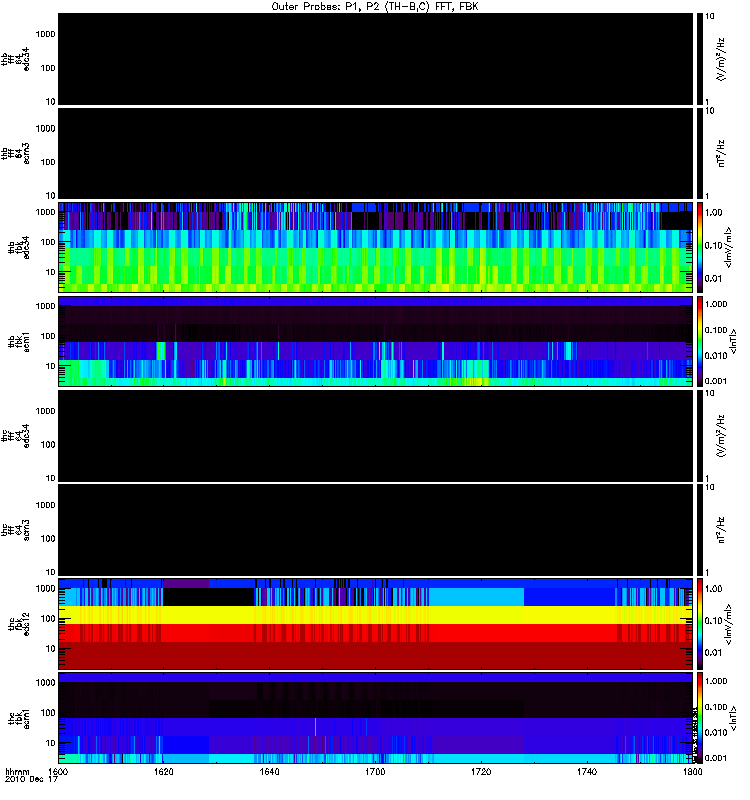The image size is (750, 800).
Task: Click the black gap in thc edc12 panel
Action: pos(208,597)
